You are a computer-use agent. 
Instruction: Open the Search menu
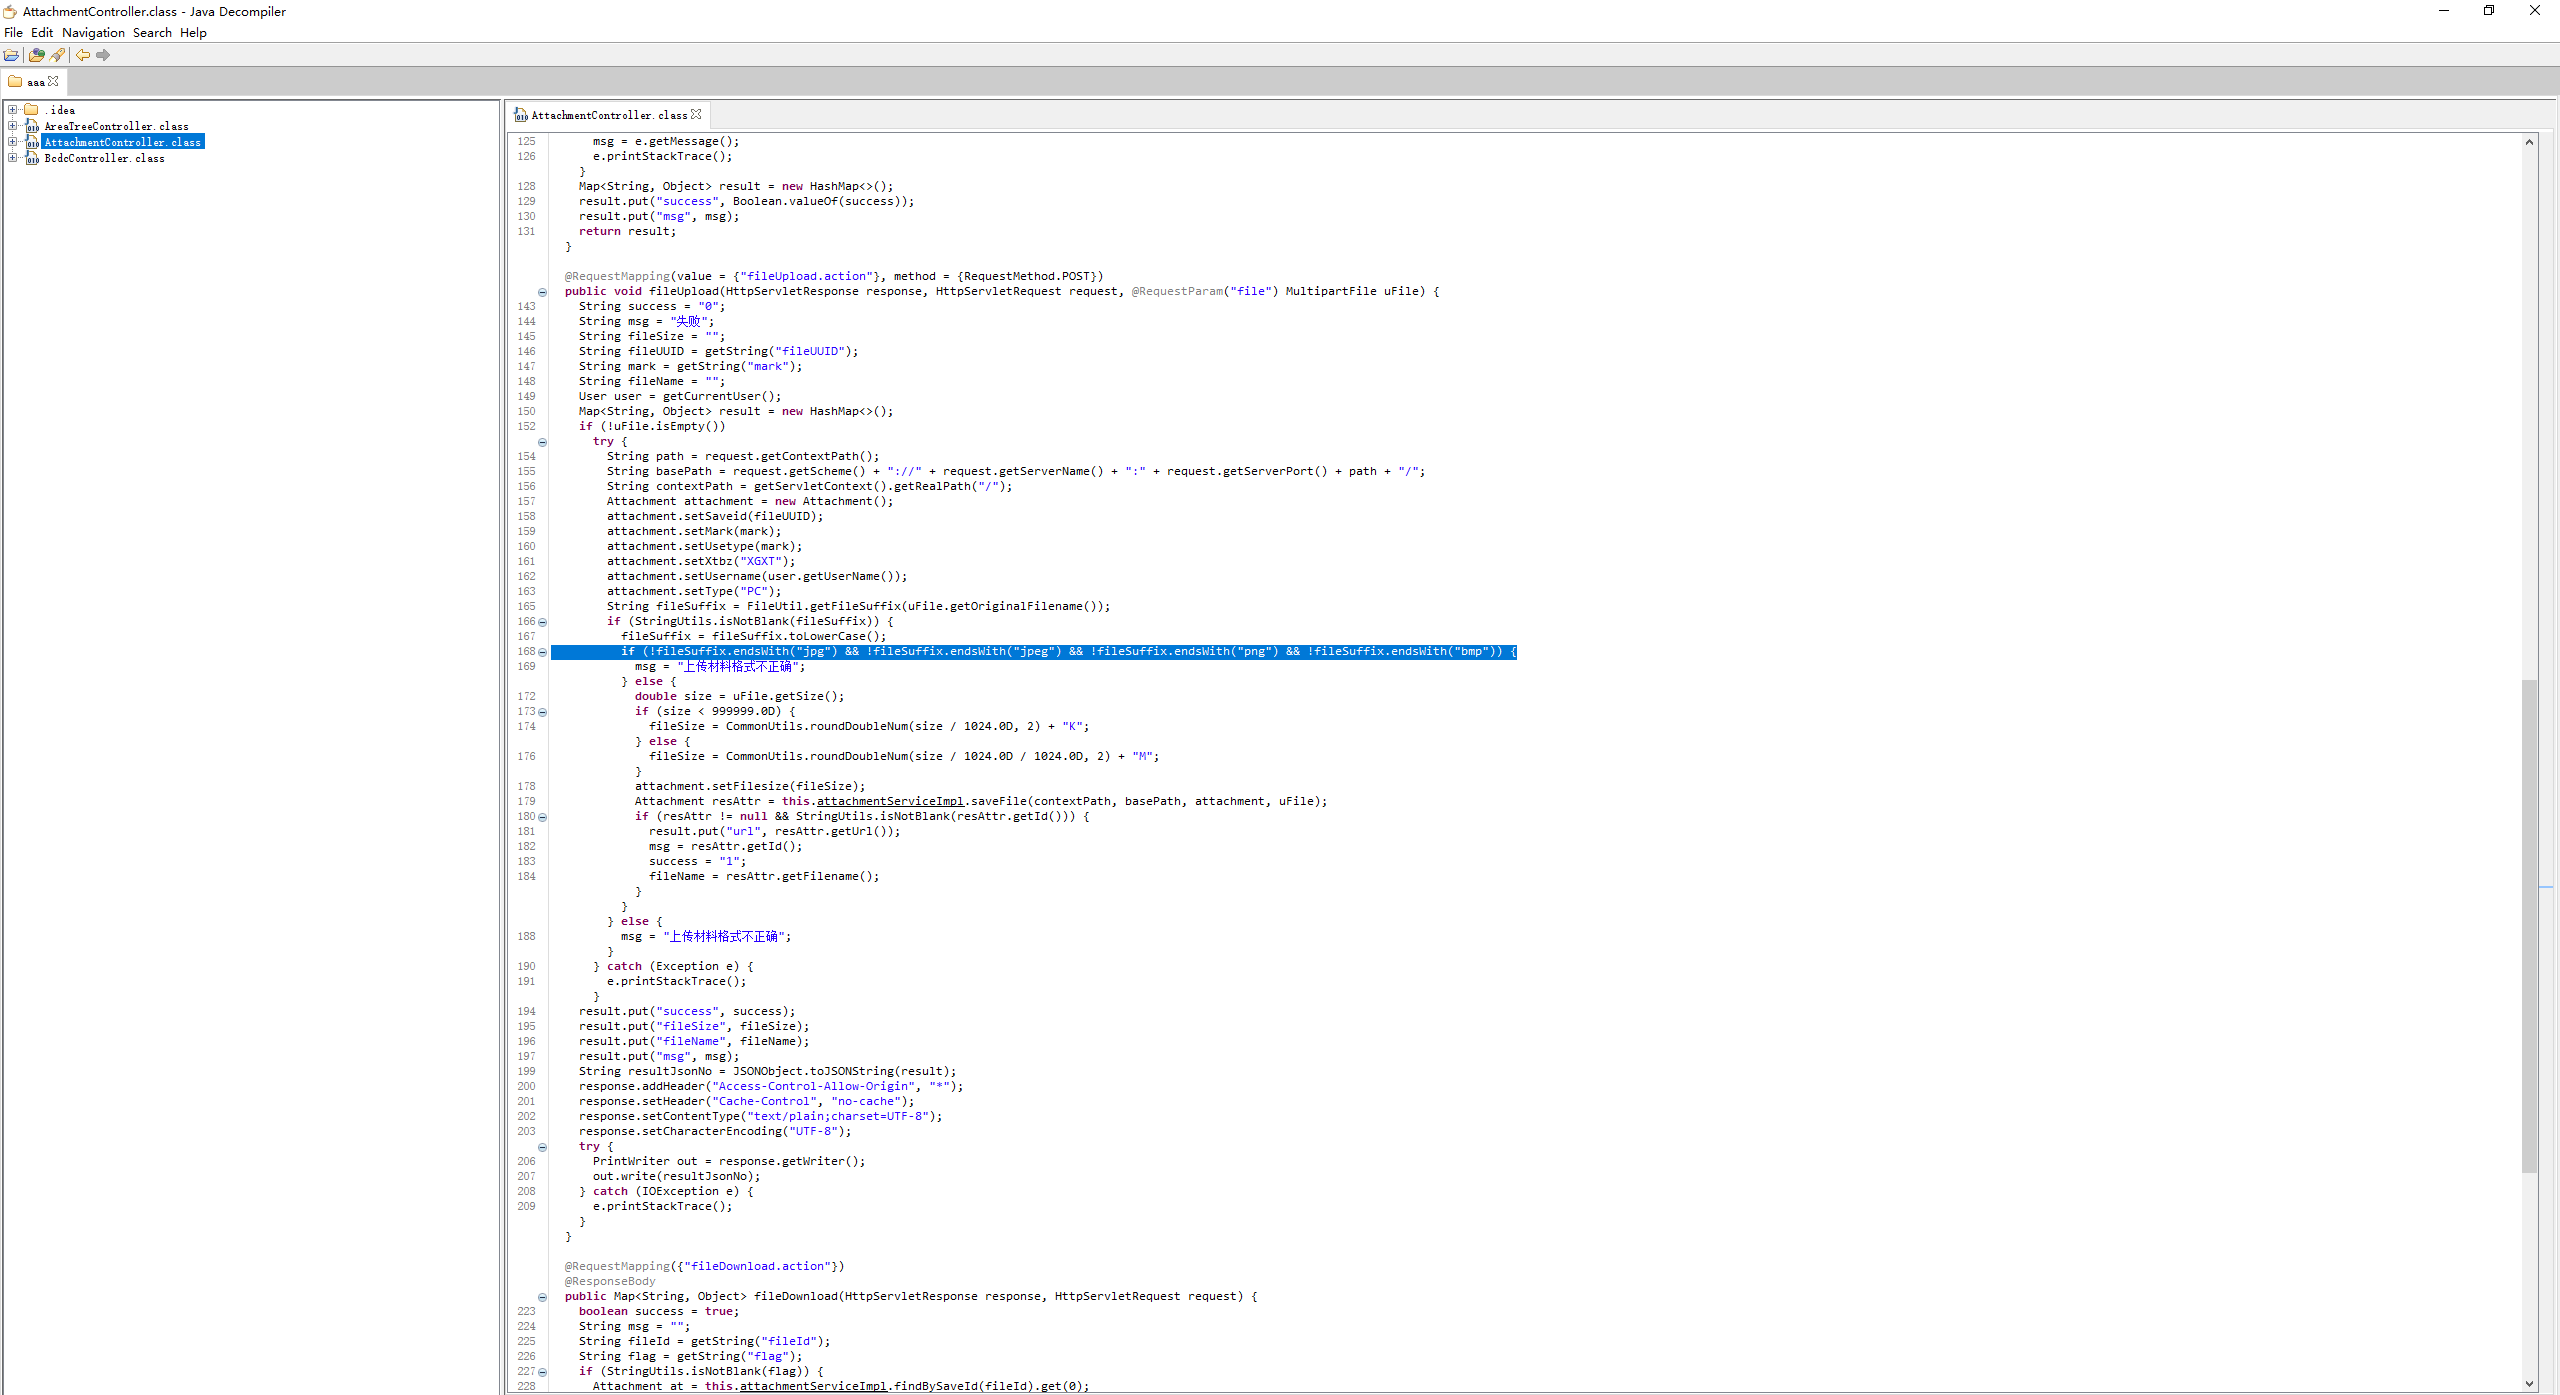[x=152, y=33]
